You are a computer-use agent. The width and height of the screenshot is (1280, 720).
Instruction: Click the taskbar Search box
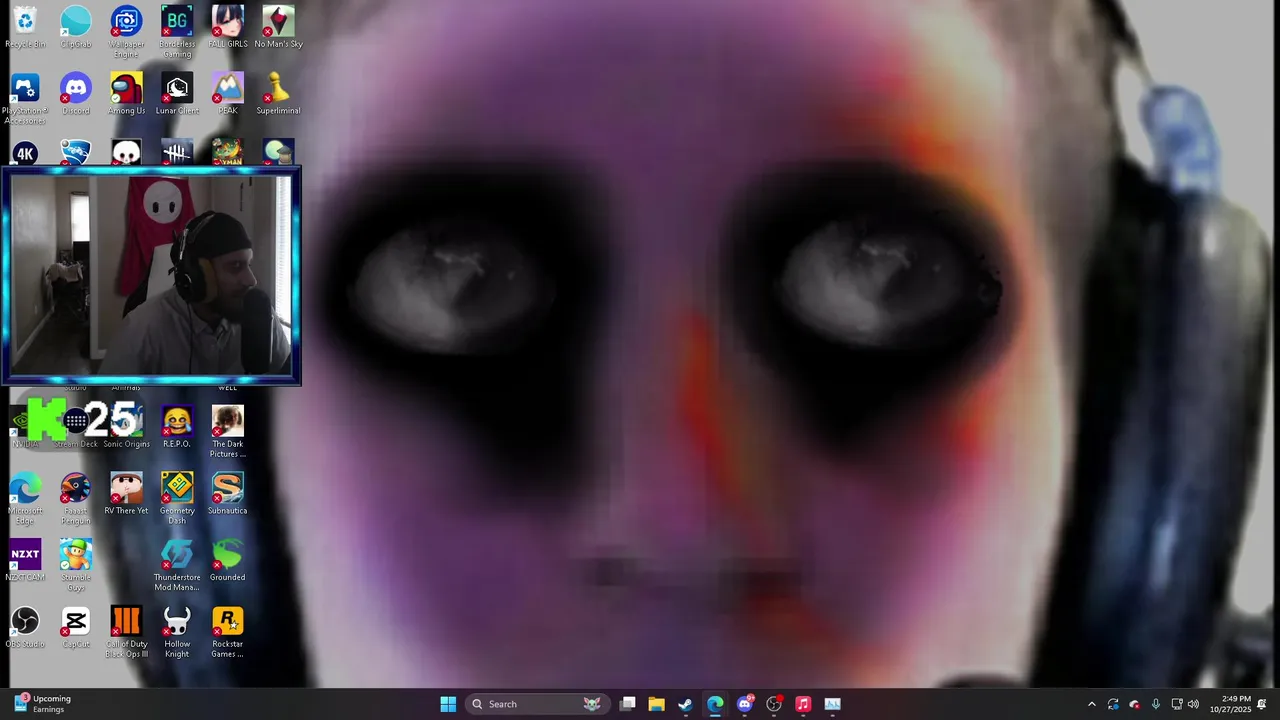(x=537, y=704)
